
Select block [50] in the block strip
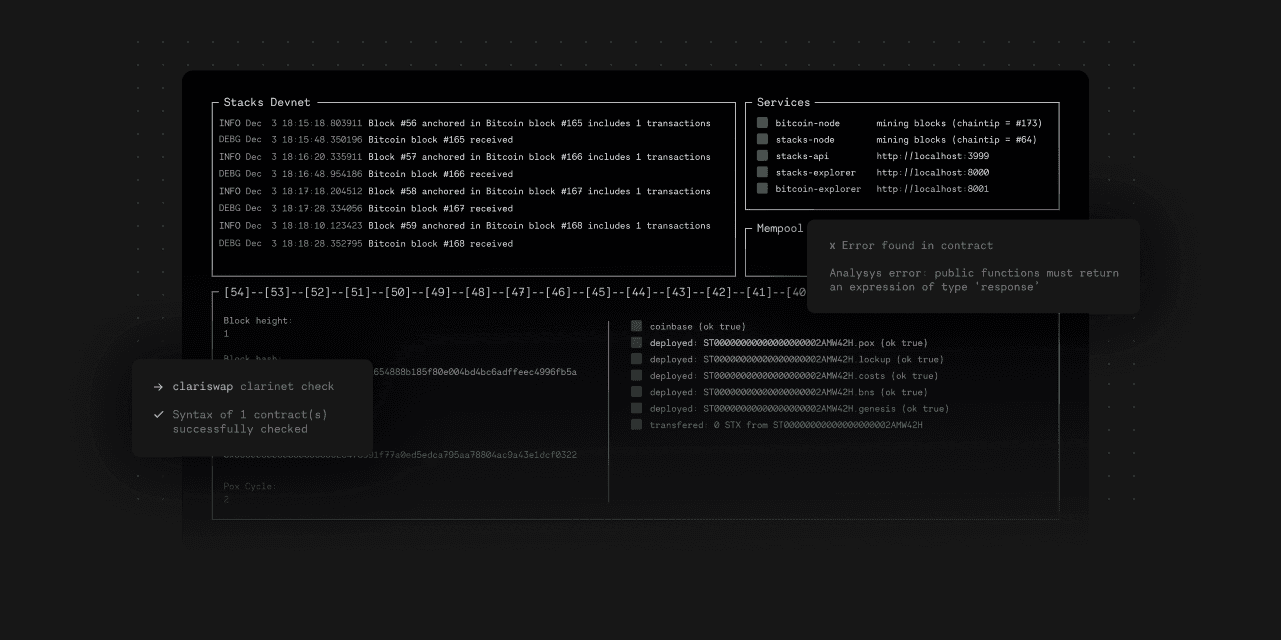[x=398, y=292]
